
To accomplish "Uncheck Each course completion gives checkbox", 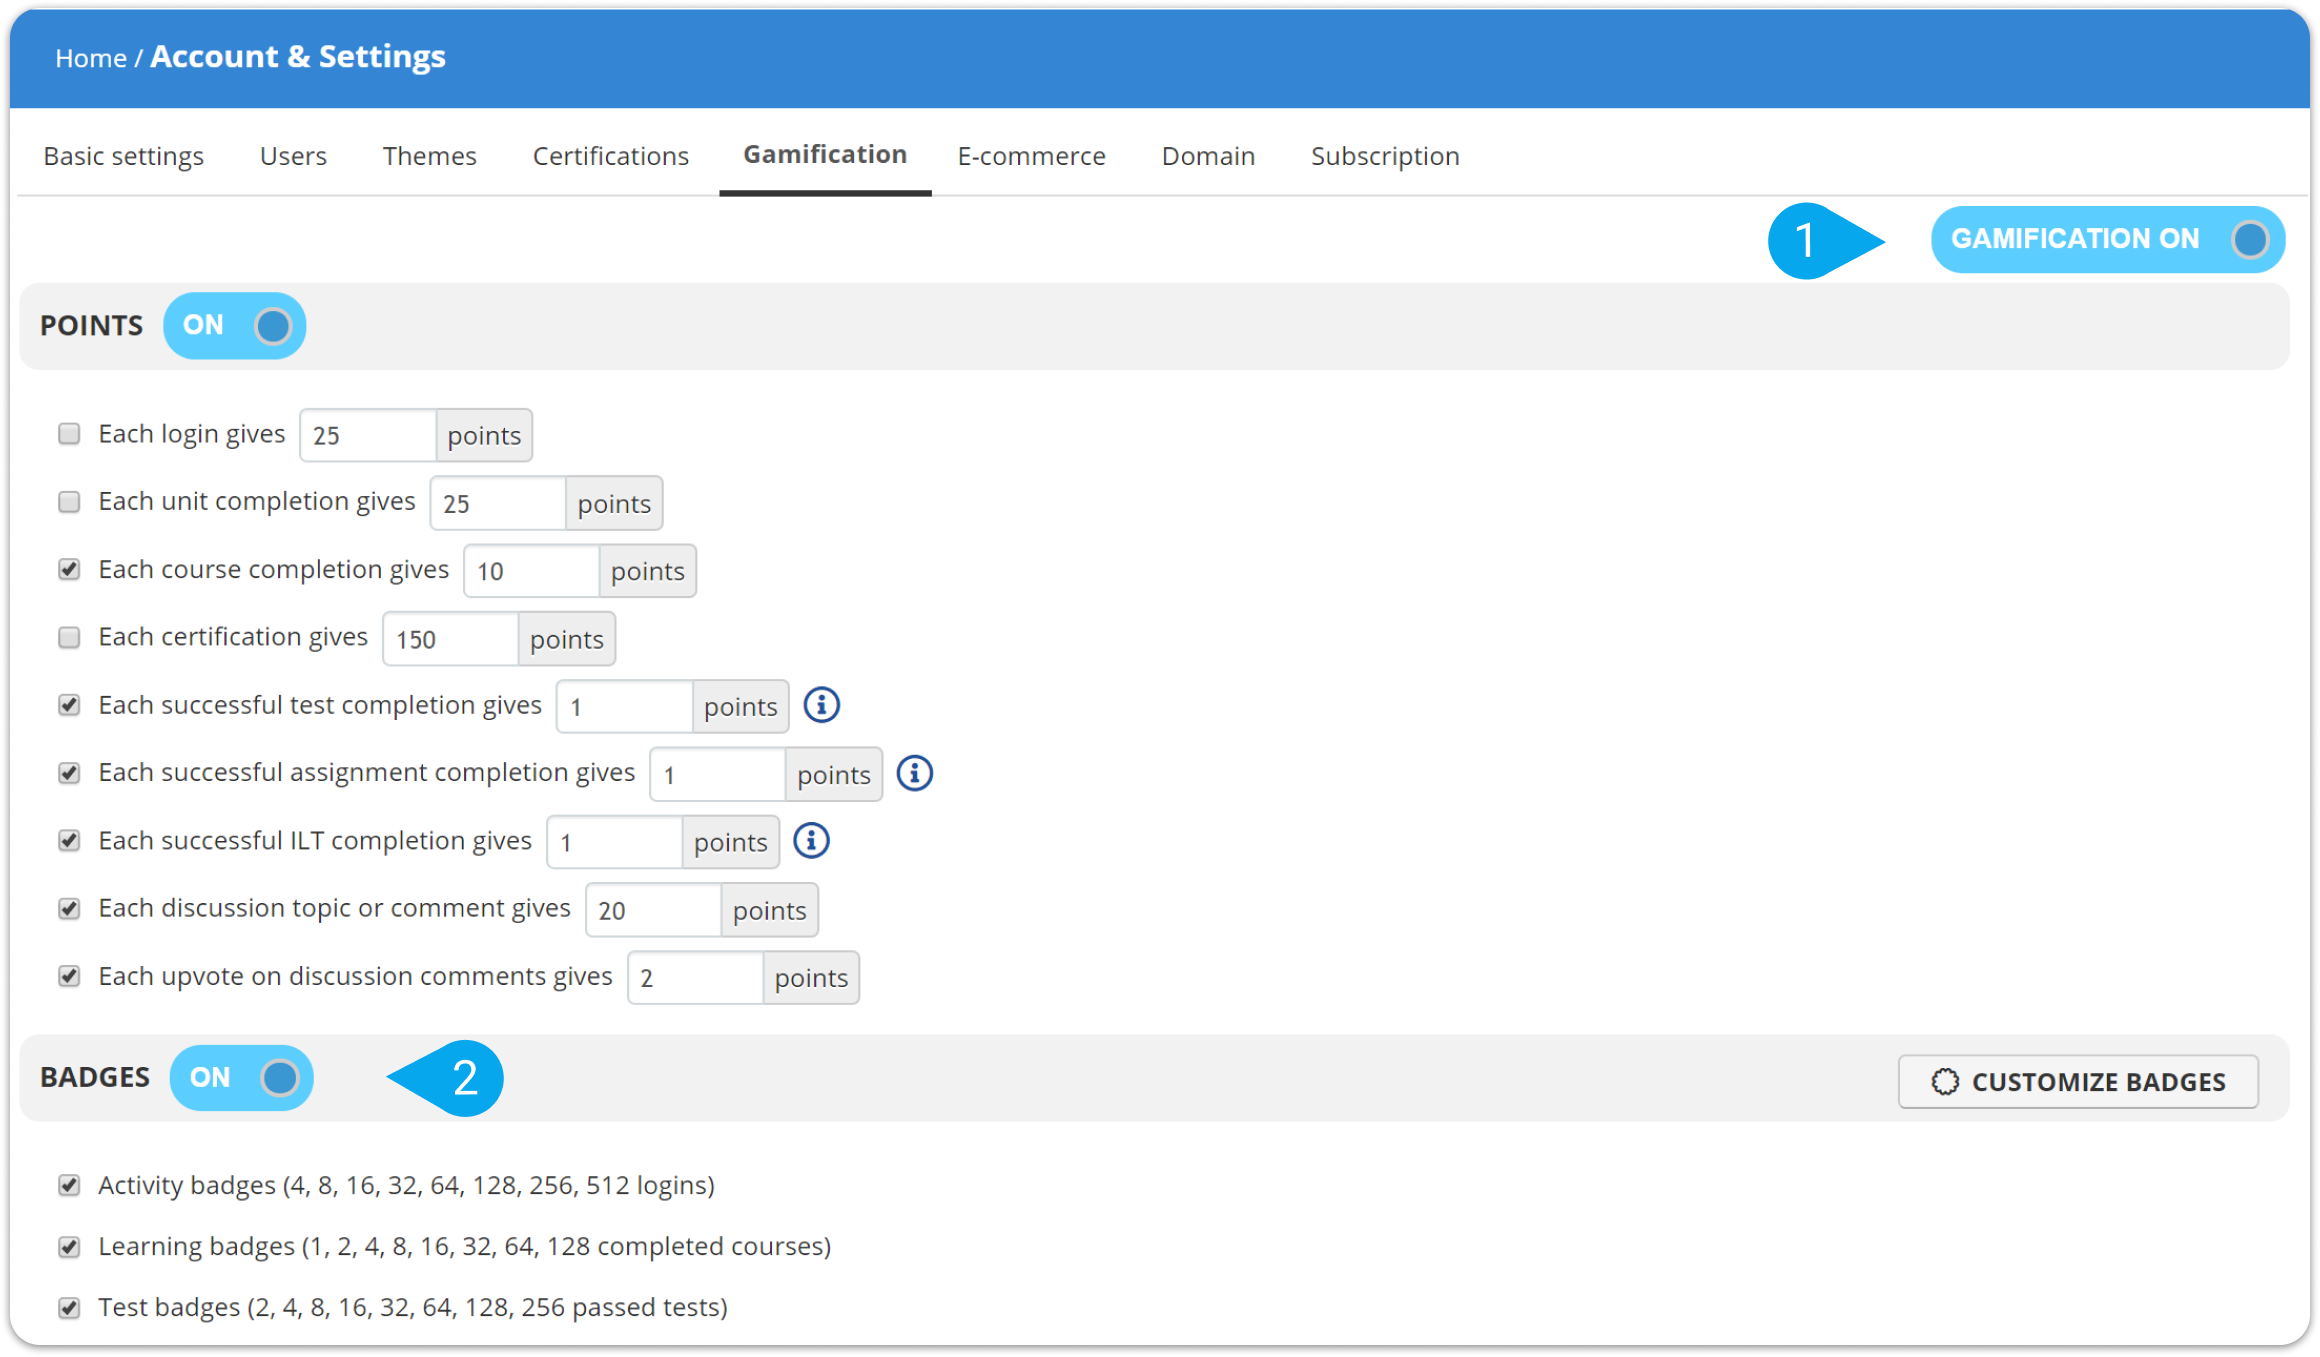I will pos(69,569).
